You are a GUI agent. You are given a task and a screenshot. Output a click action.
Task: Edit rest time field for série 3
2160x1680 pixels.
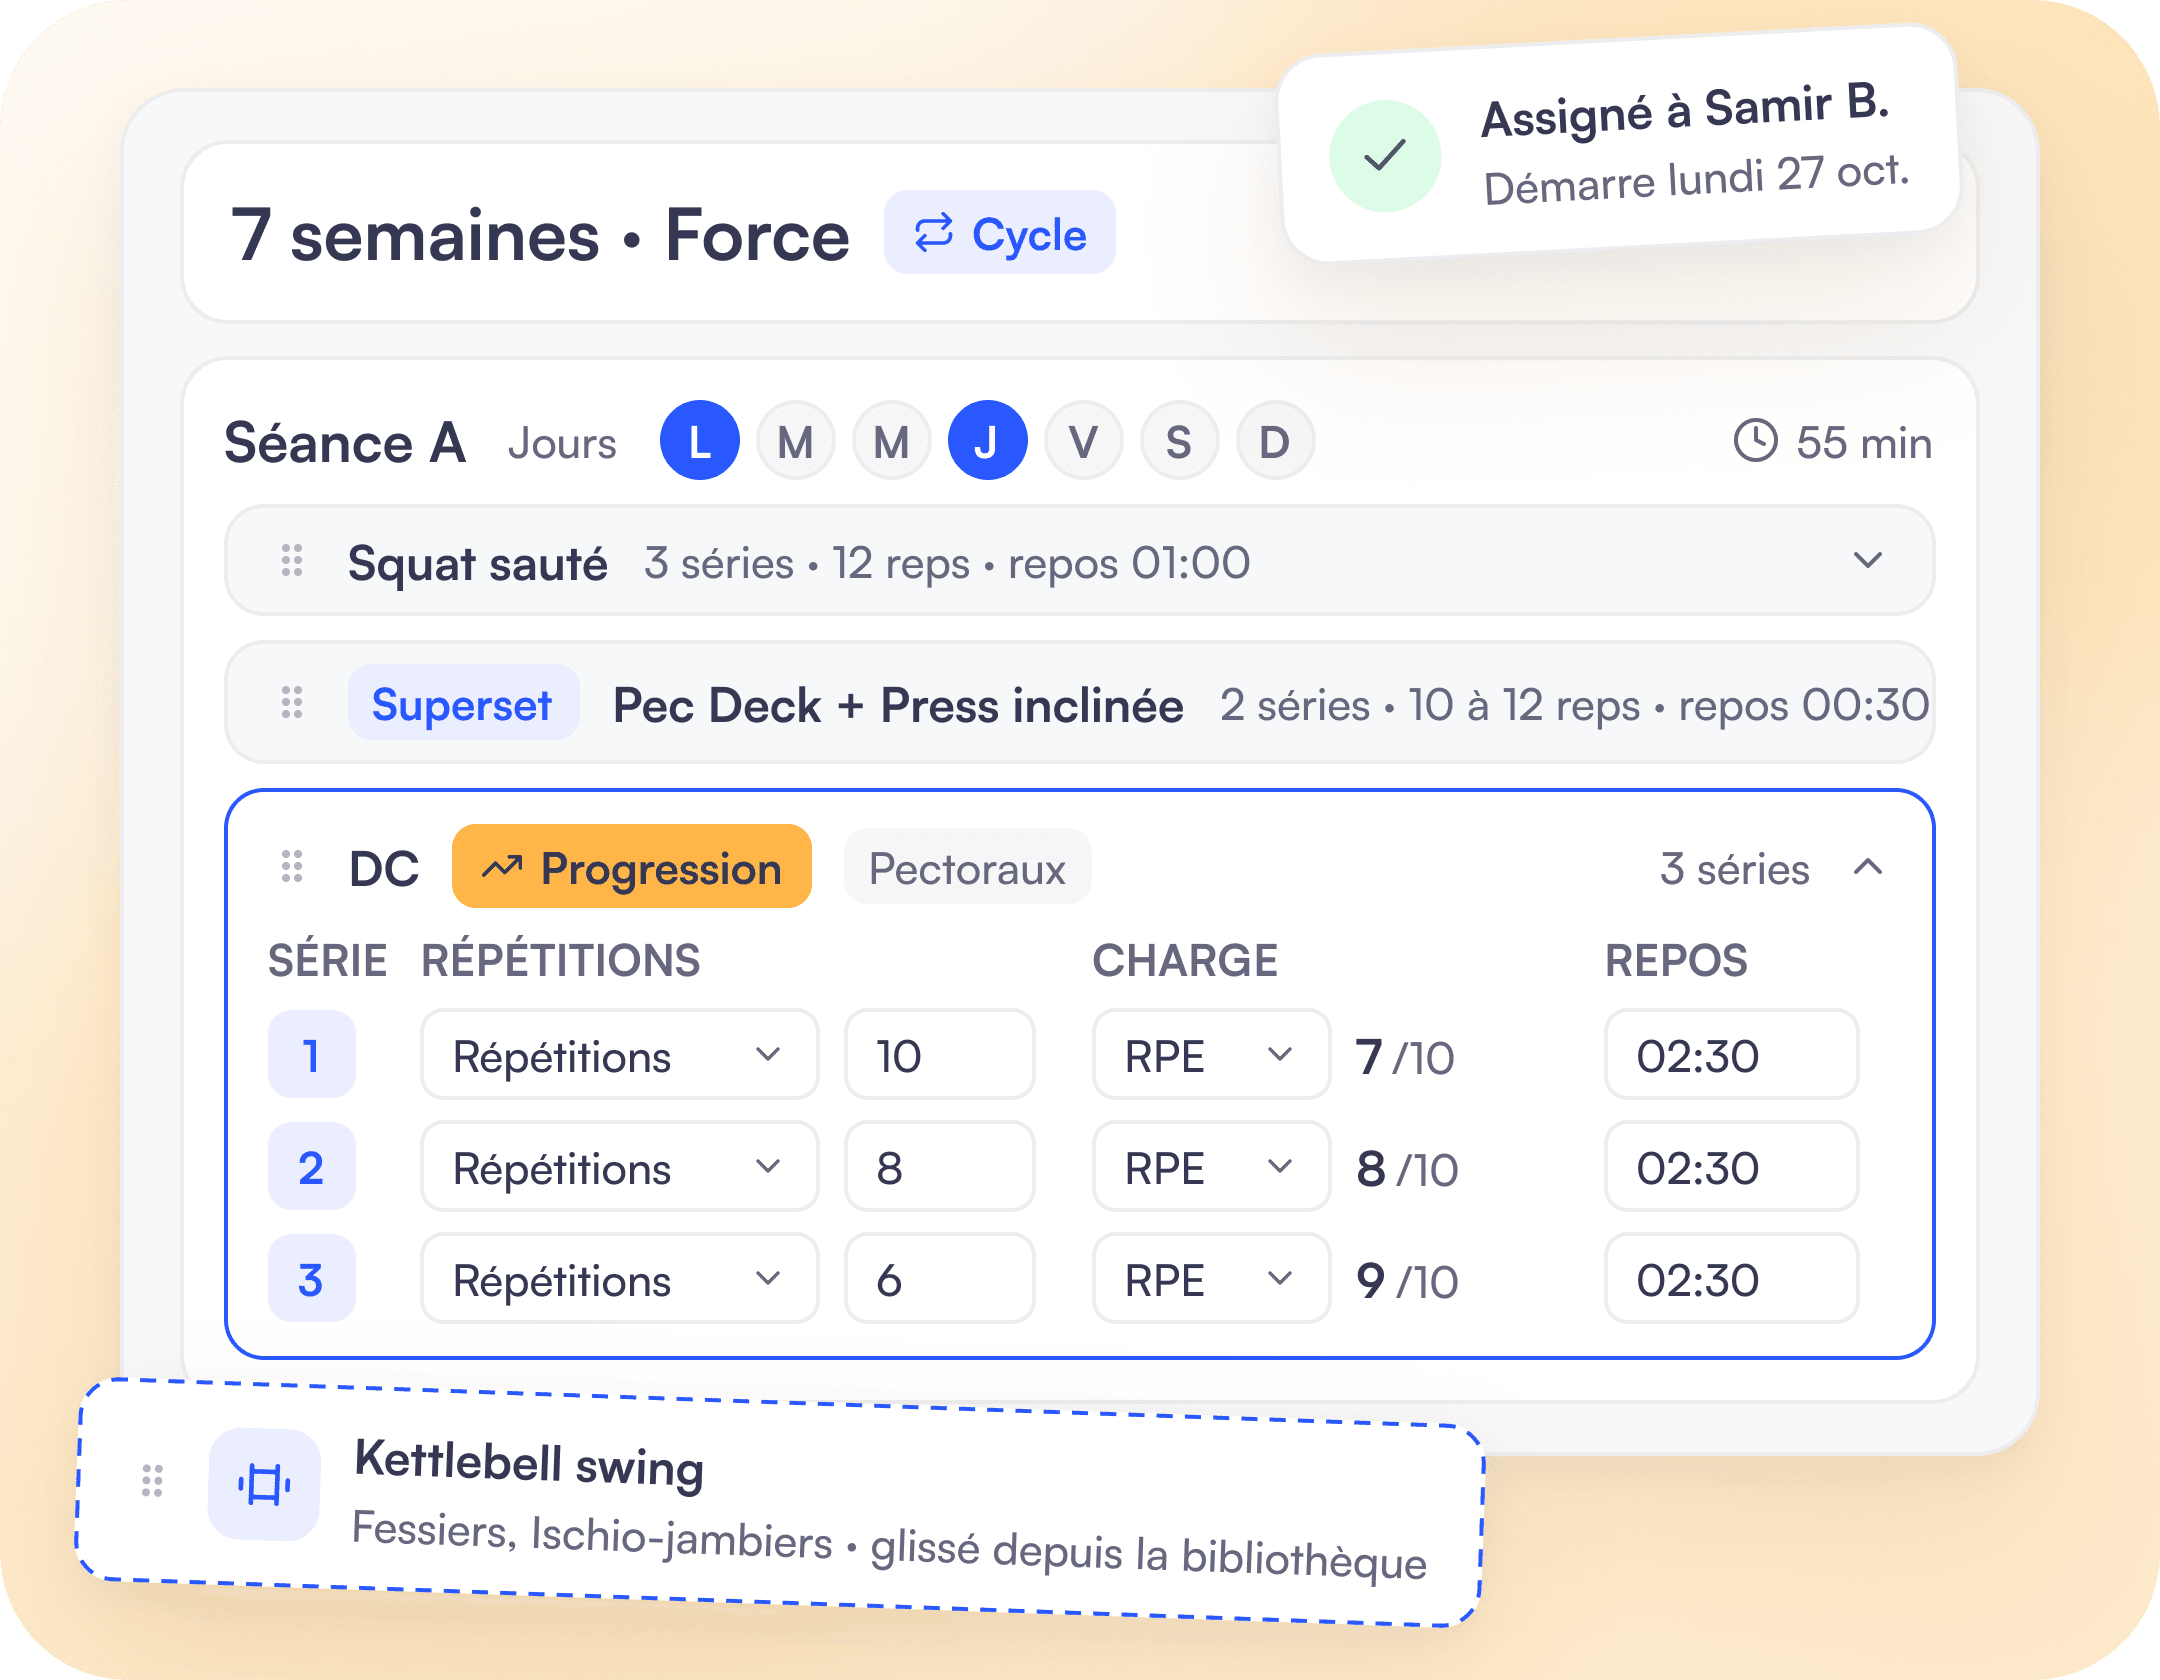pyautogui.click(x=1732, y=1279)
